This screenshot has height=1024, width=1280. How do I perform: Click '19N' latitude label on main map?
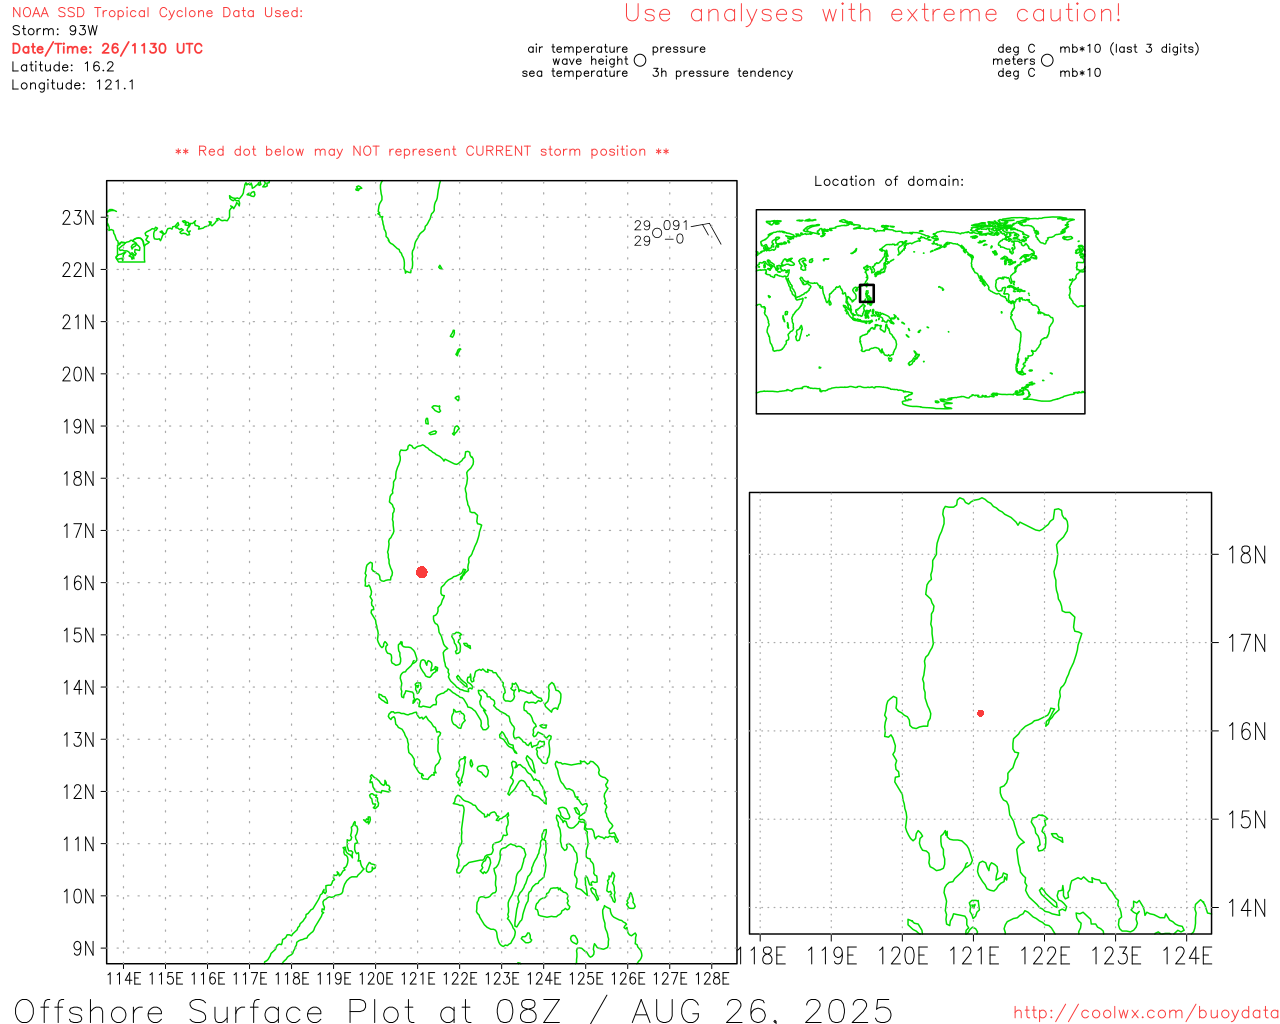[x=78, y=427]
